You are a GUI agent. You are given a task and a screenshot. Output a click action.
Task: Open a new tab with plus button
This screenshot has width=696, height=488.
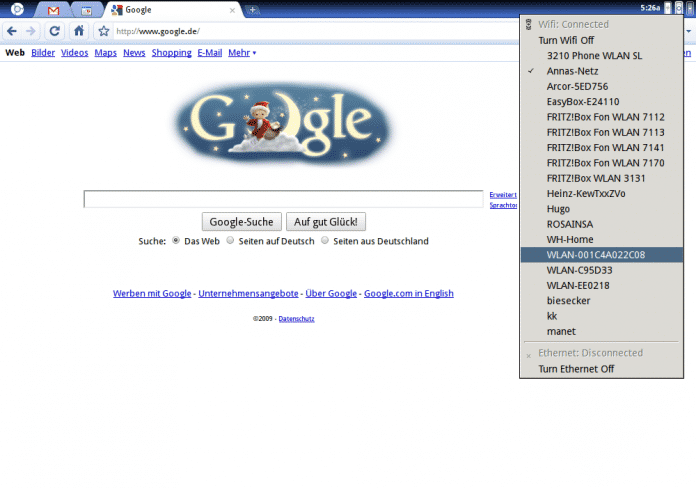point(253,10)
